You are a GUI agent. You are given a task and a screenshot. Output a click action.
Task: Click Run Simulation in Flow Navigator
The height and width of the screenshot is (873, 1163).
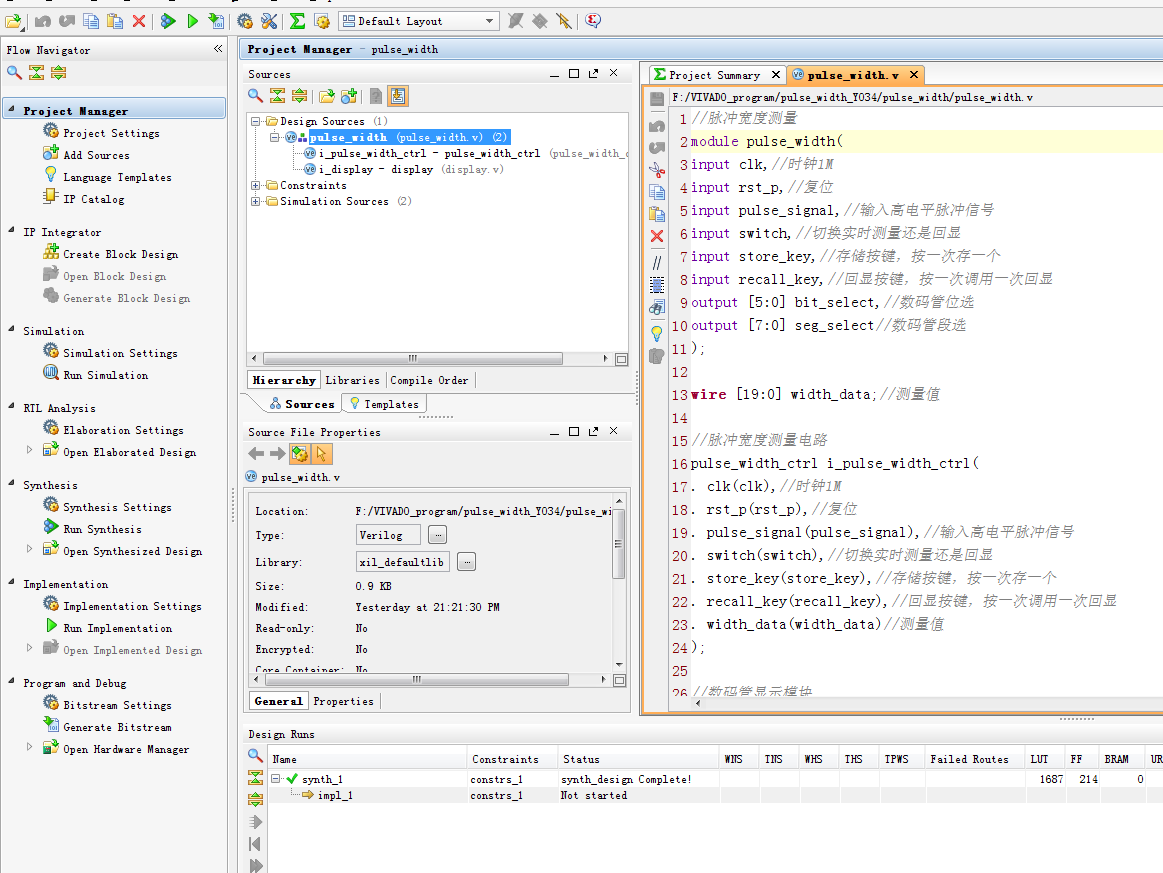tap(105, 375)
